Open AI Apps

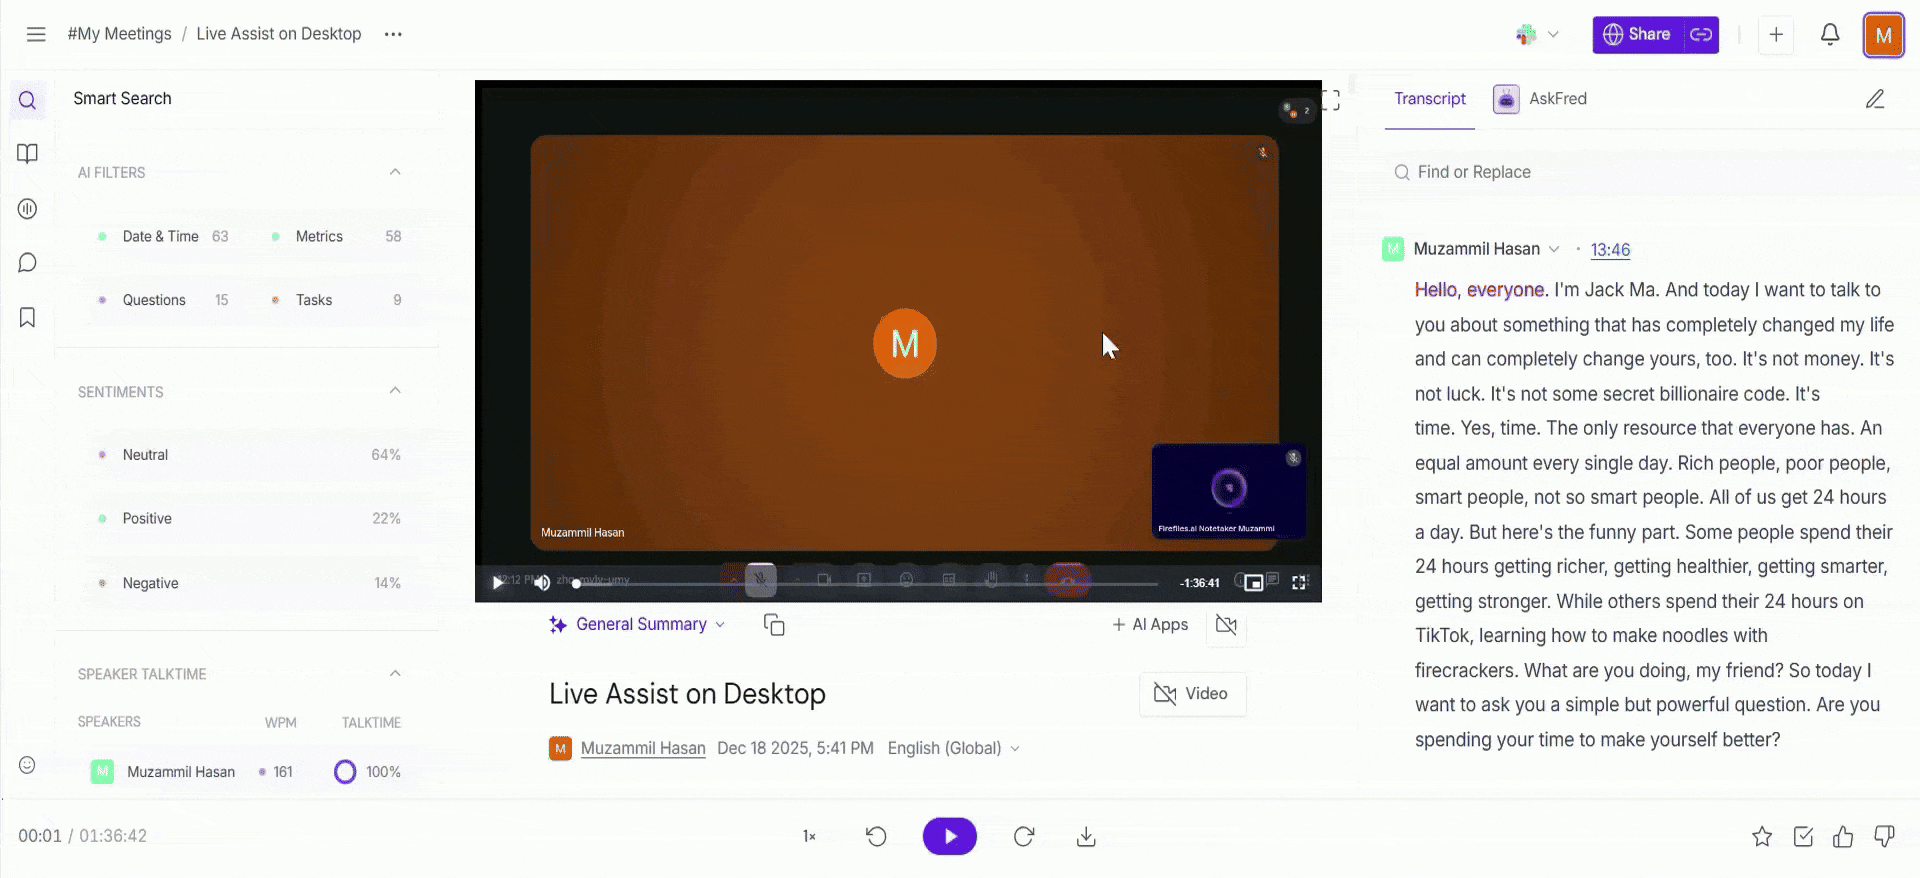(x=1150, y=625)
